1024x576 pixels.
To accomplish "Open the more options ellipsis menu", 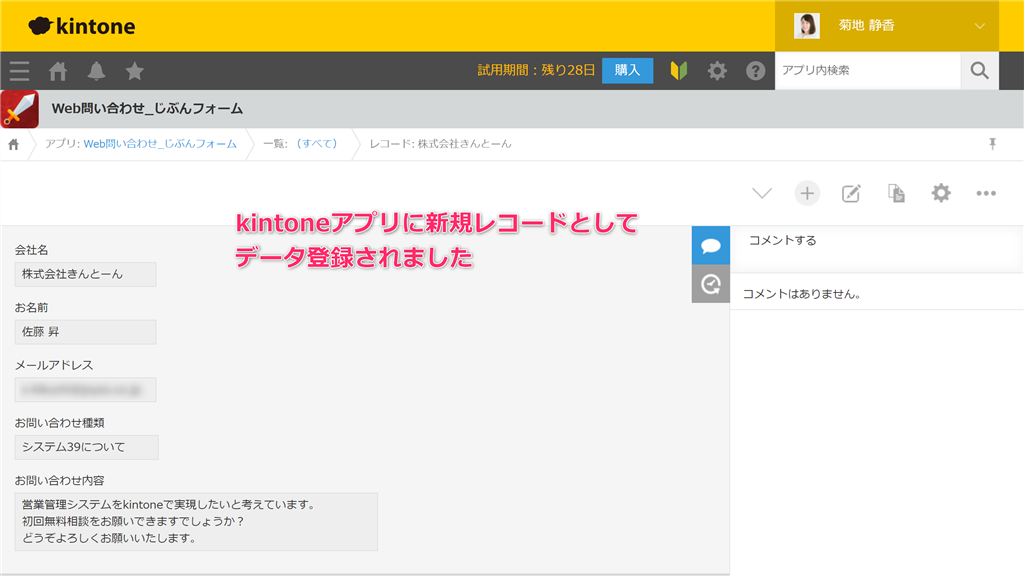I will (986, 193).
